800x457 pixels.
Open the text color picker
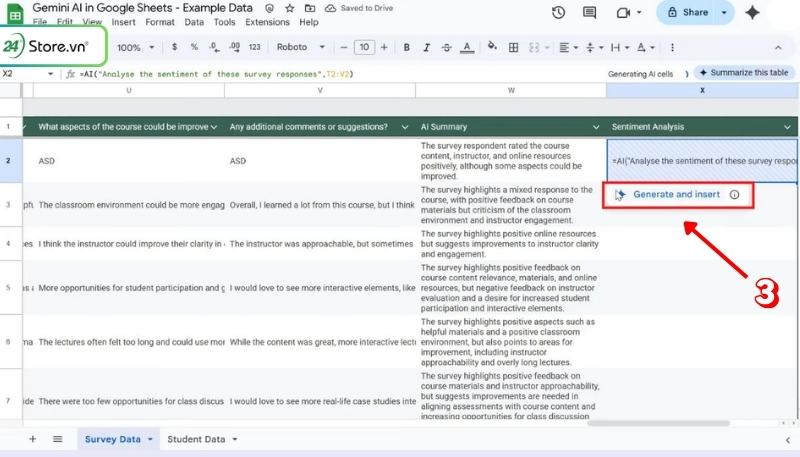tap(467, 47)
